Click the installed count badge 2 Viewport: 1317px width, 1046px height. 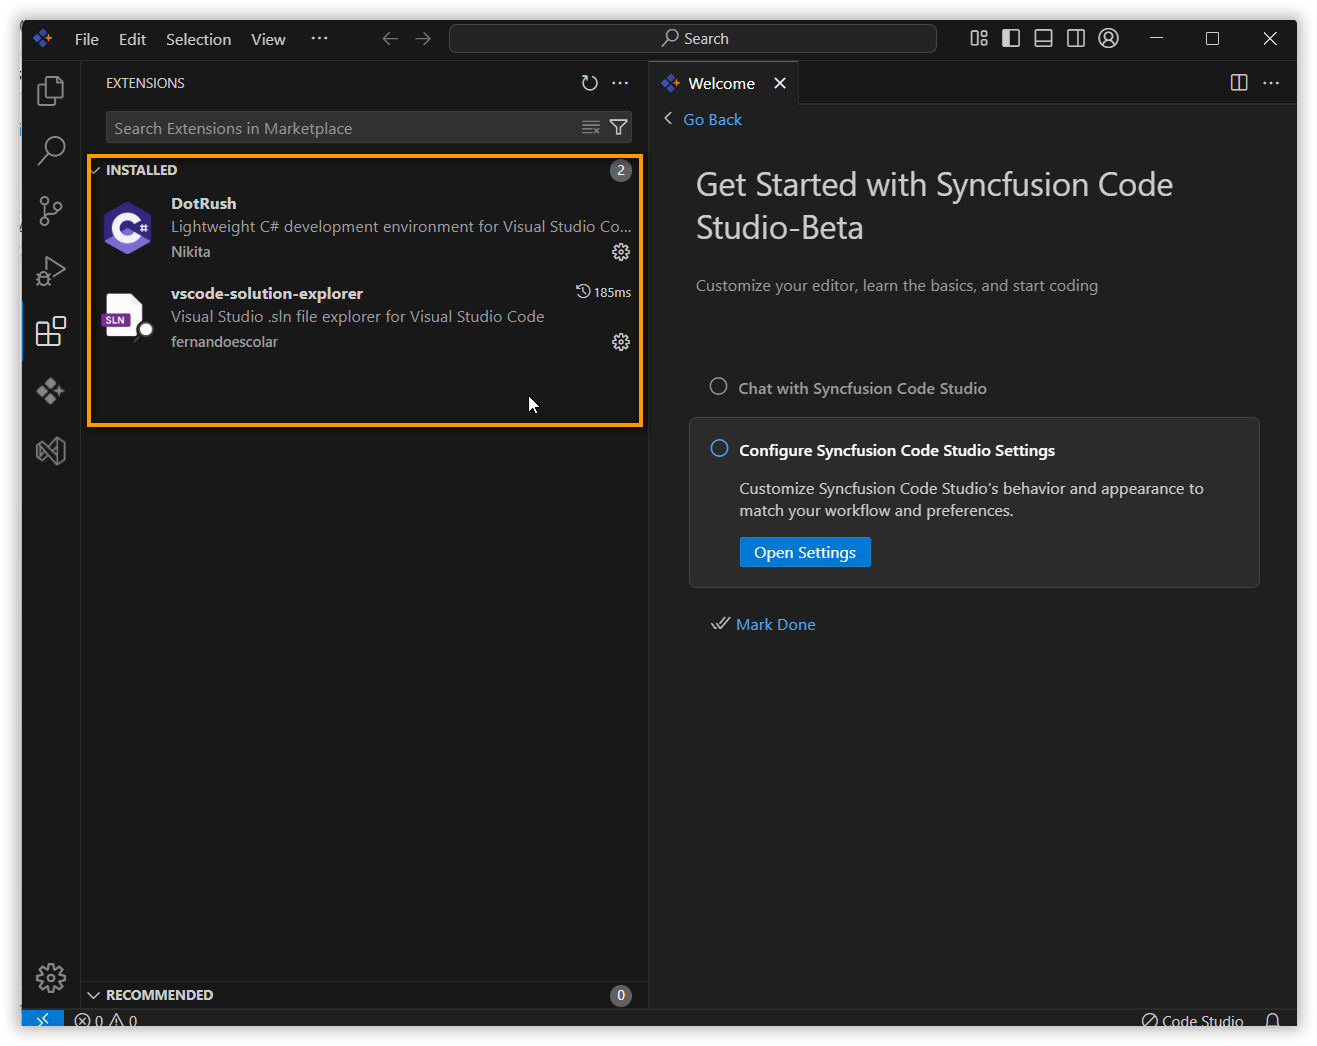[x=621, y=170]
